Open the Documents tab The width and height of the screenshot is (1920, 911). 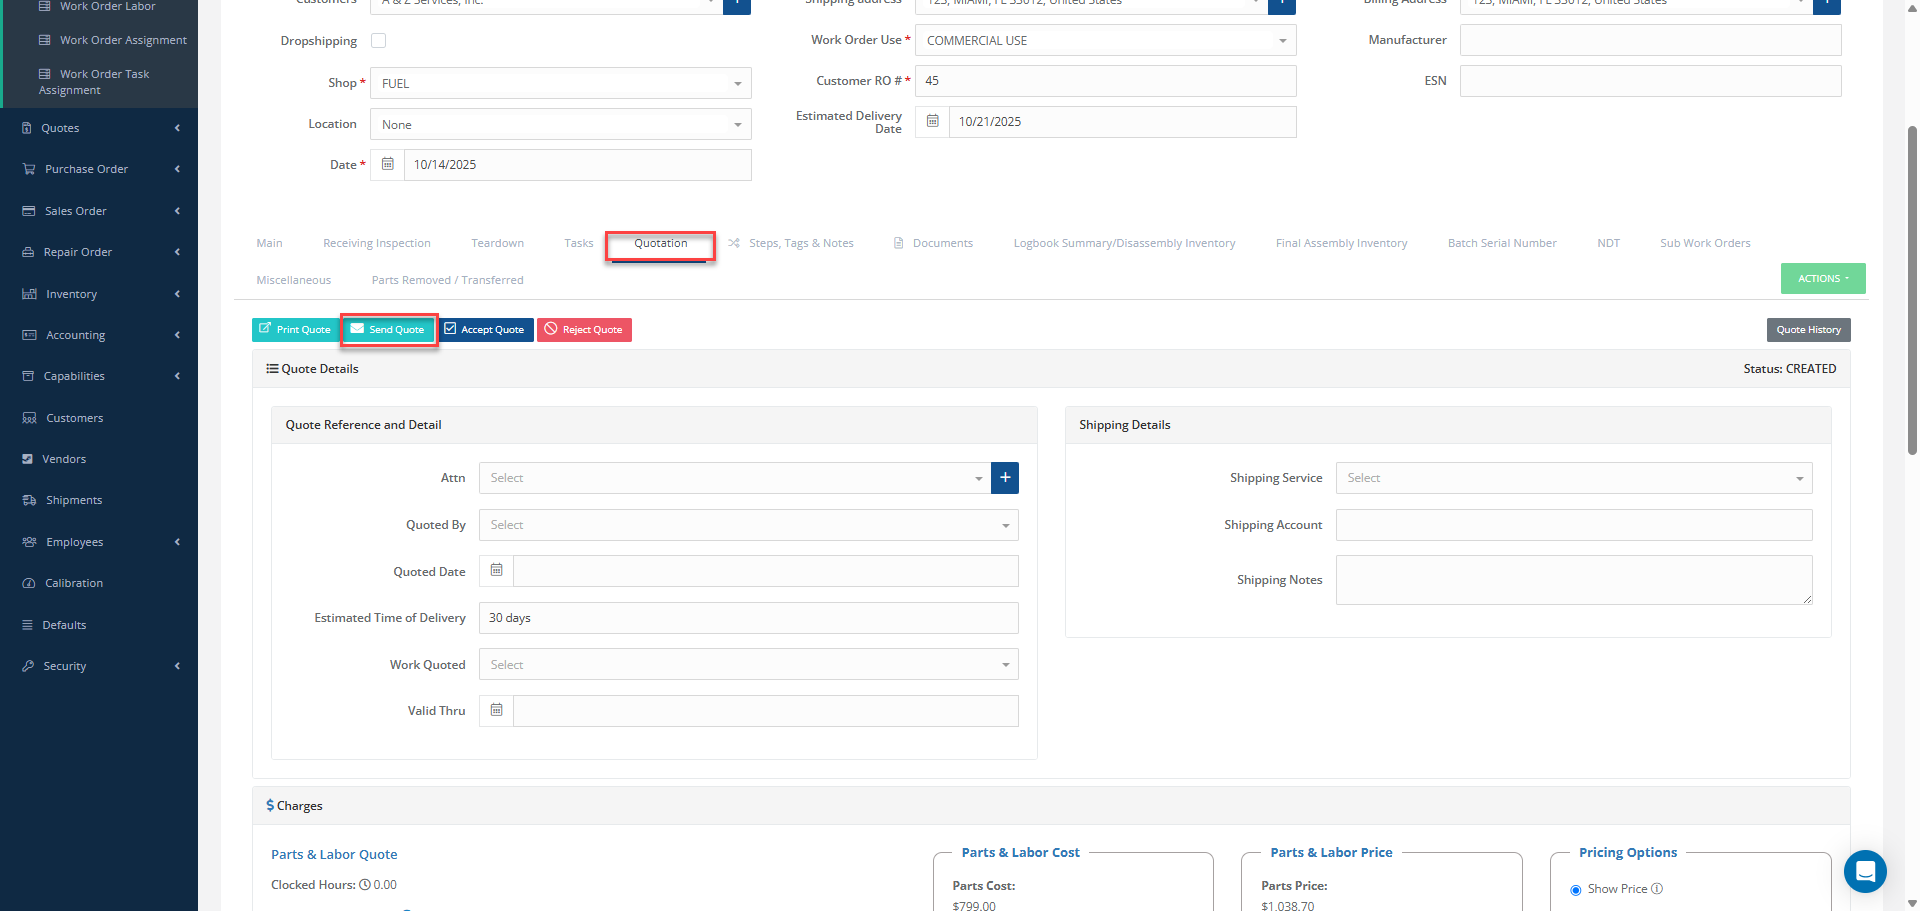(x=942, y=243)
